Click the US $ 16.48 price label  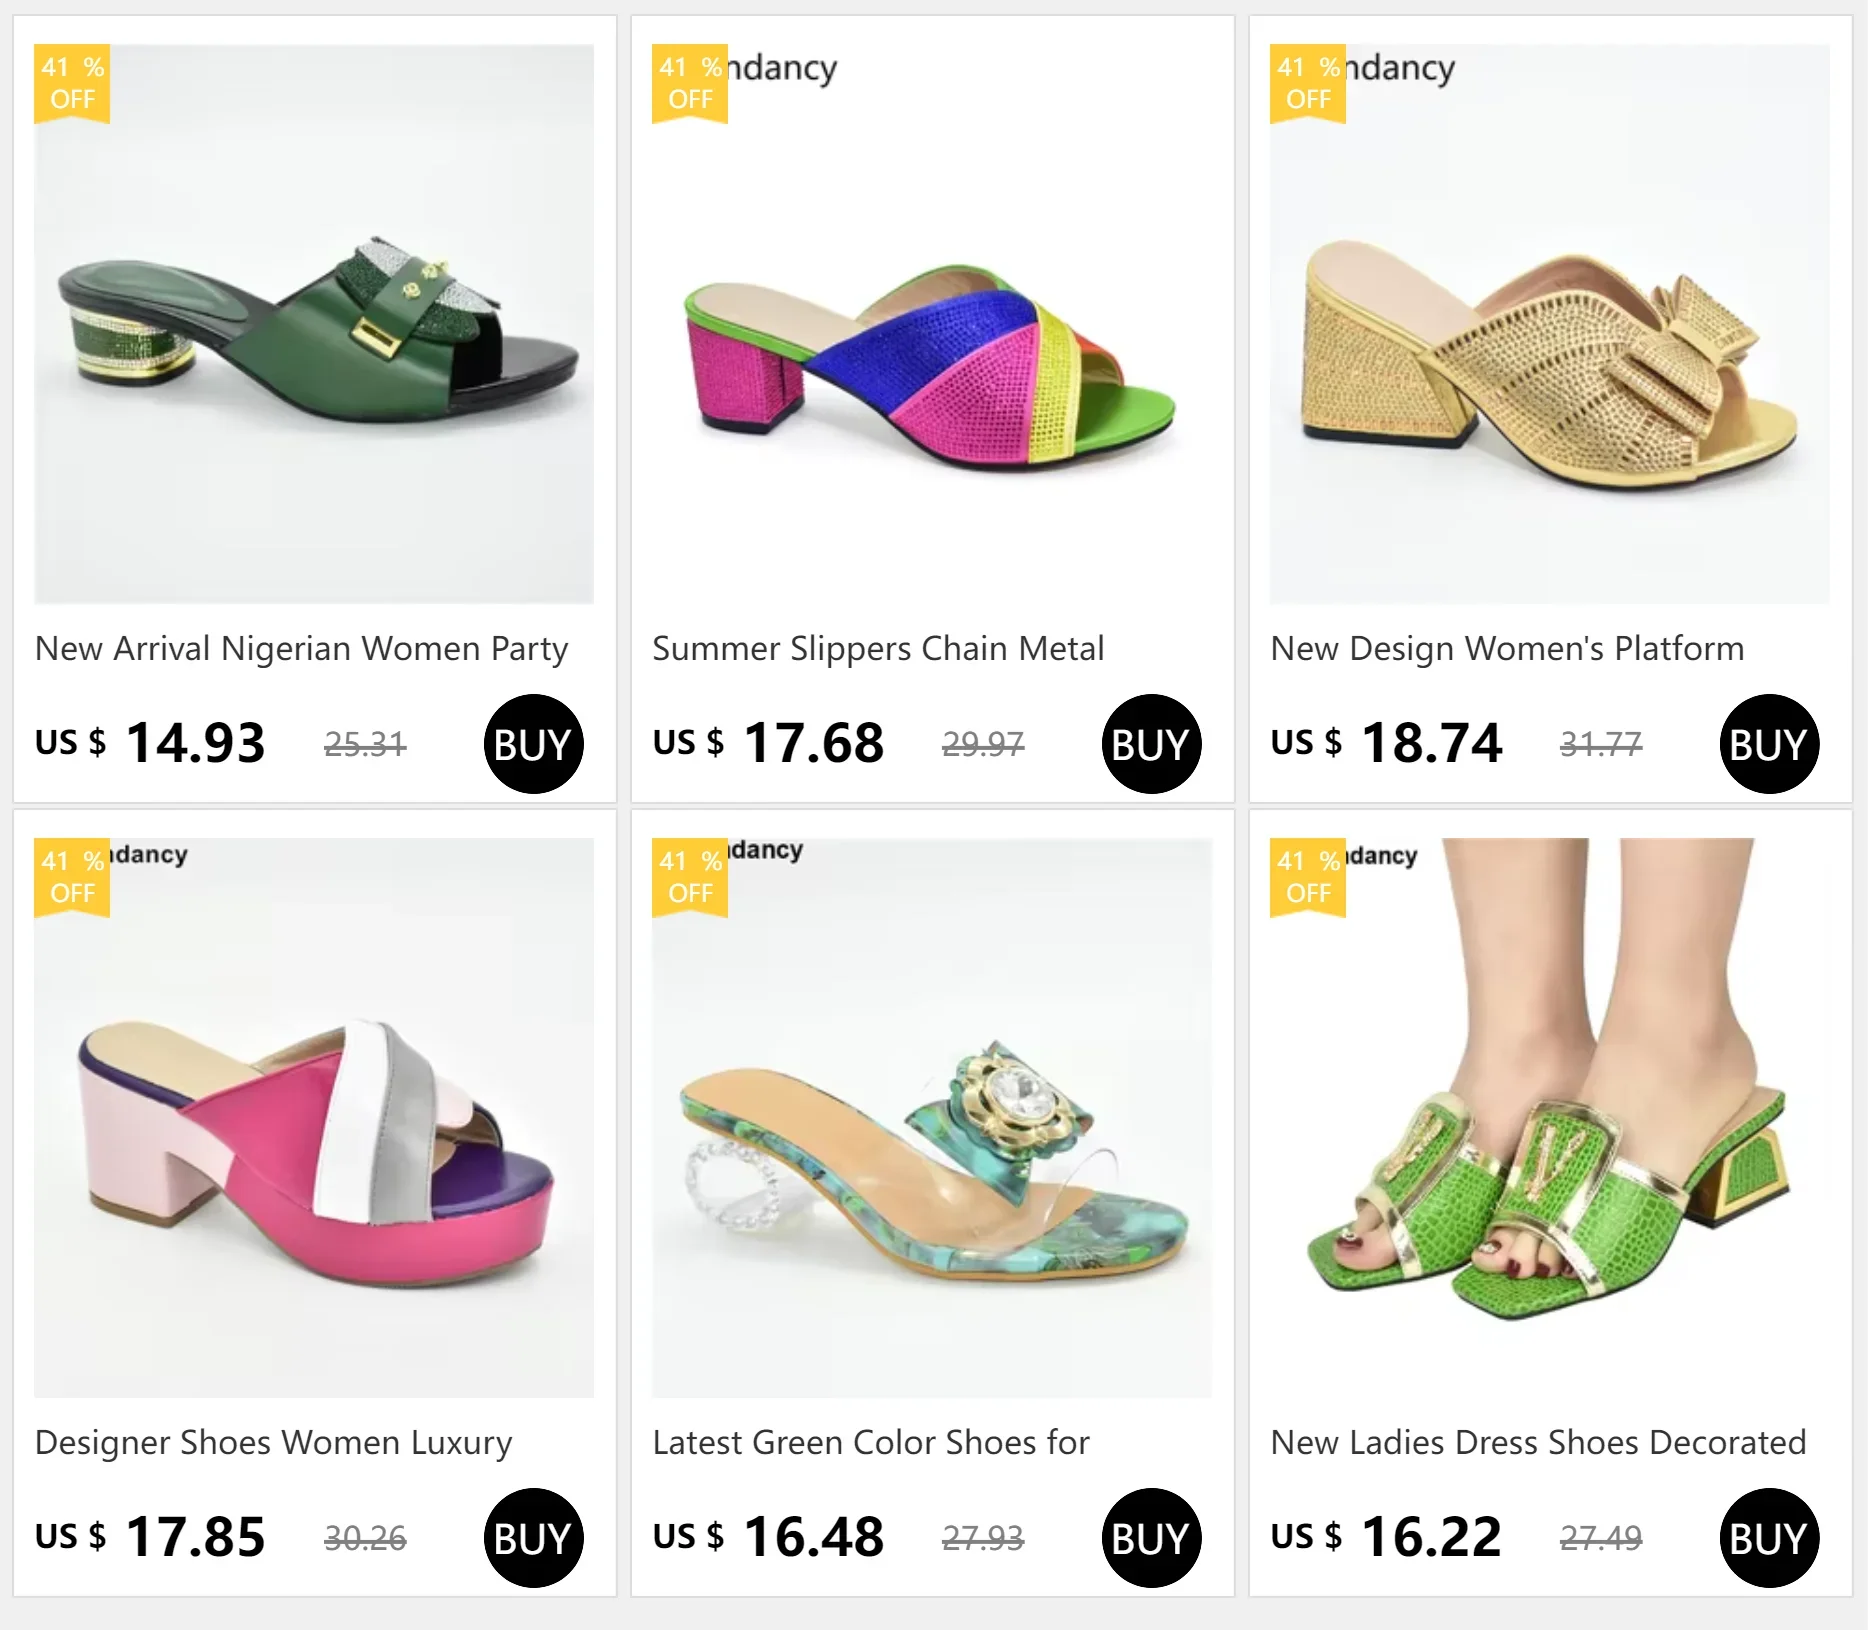click(x=767, y=1537)
